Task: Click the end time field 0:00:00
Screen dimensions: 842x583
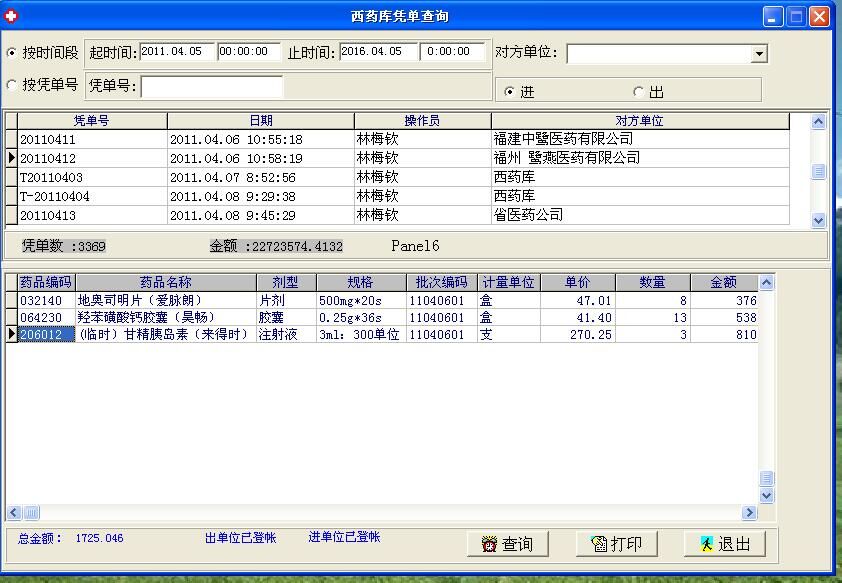Action: pyautogui.click(x=452, y=52)
